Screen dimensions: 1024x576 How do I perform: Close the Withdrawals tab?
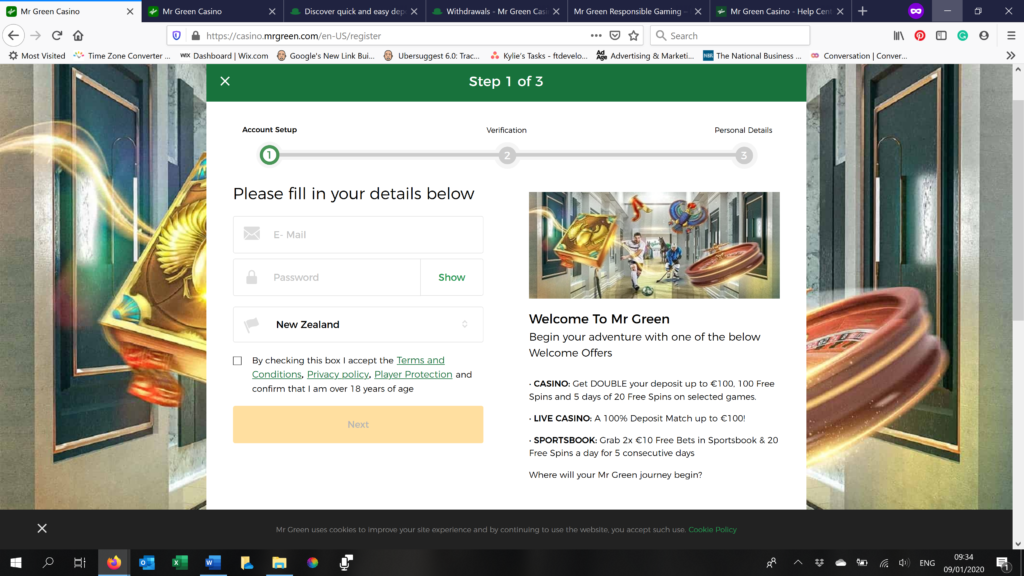(556, 11)
